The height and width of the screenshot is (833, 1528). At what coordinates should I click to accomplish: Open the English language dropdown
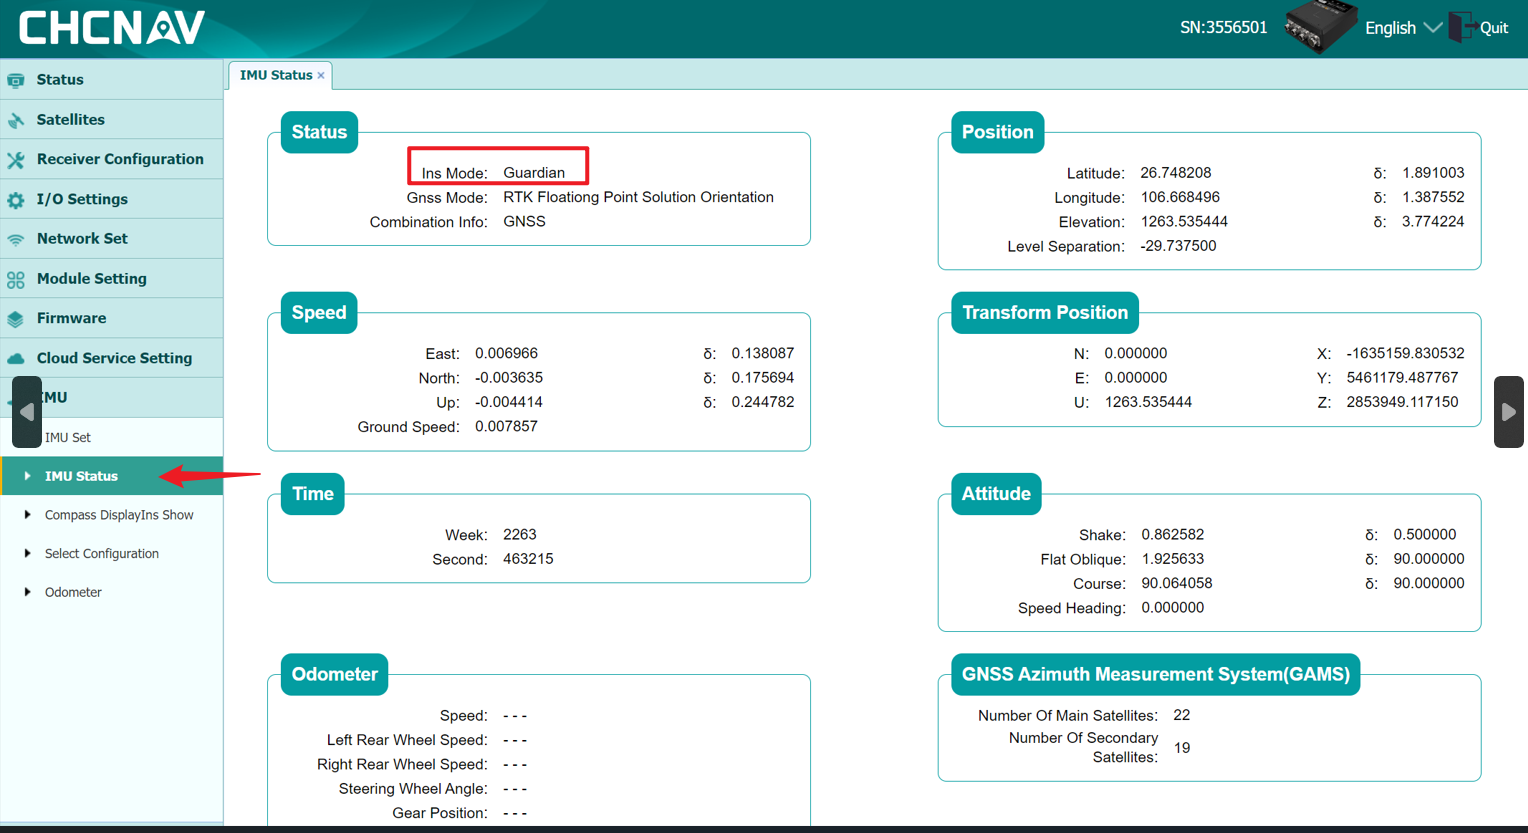[x=1403, y=28]
